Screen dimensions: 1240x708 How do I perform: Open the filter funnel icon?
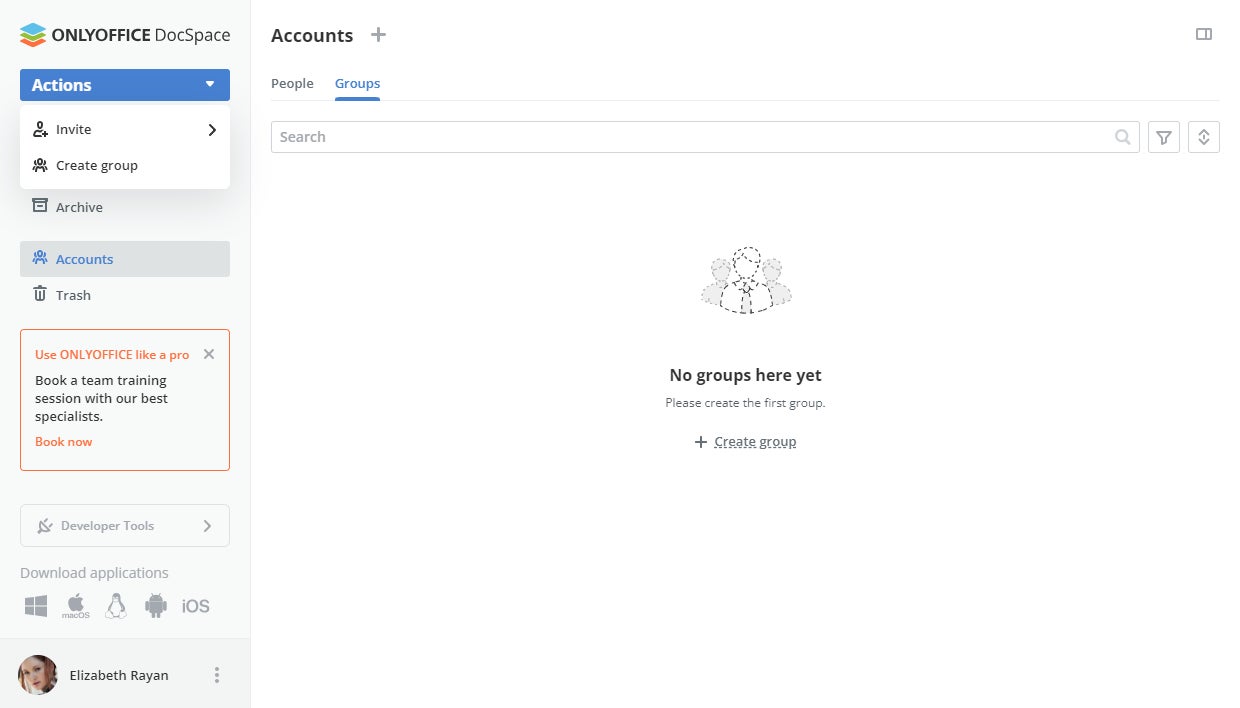click(1164, 137)
